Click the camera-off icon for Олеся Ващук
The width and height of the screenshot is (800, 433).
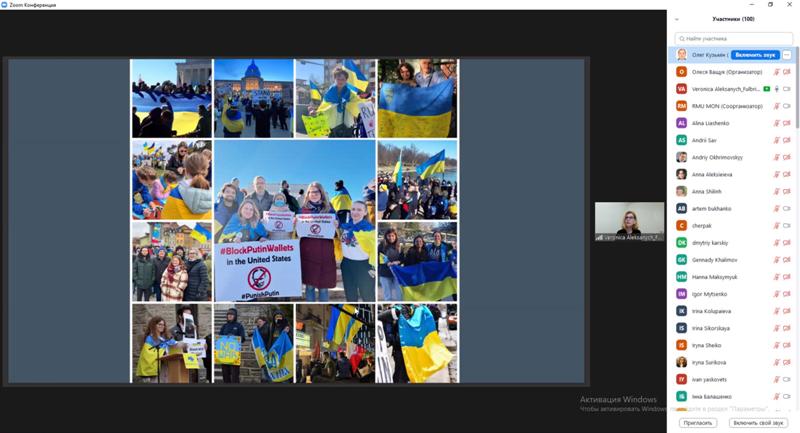click(x=787, y=72)
